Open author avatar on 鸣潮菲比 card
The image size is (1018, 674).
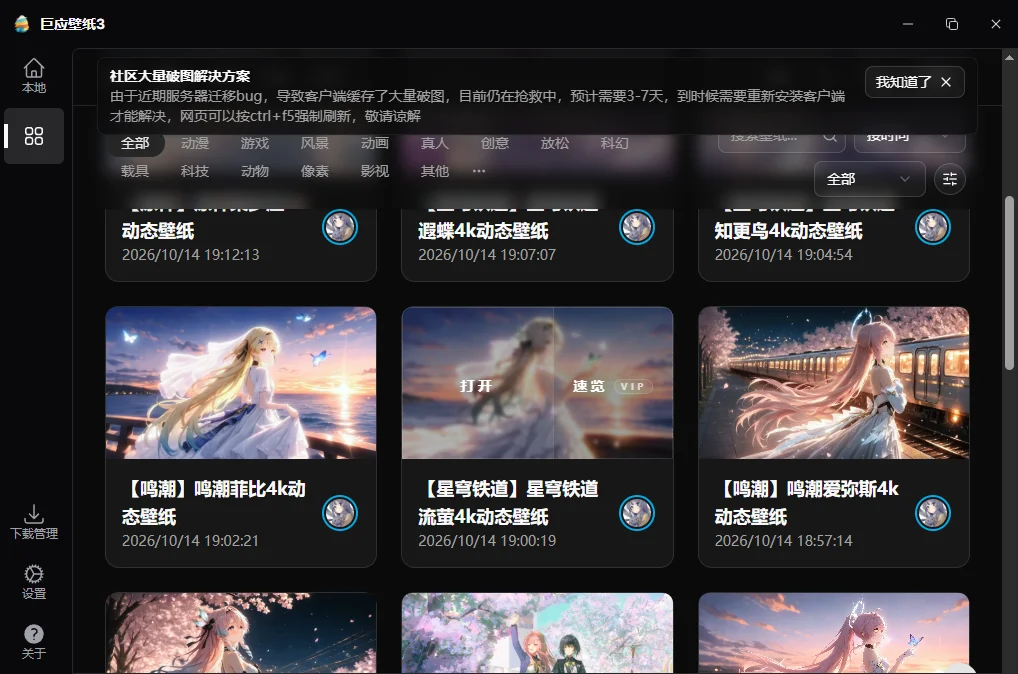[340, 514]
